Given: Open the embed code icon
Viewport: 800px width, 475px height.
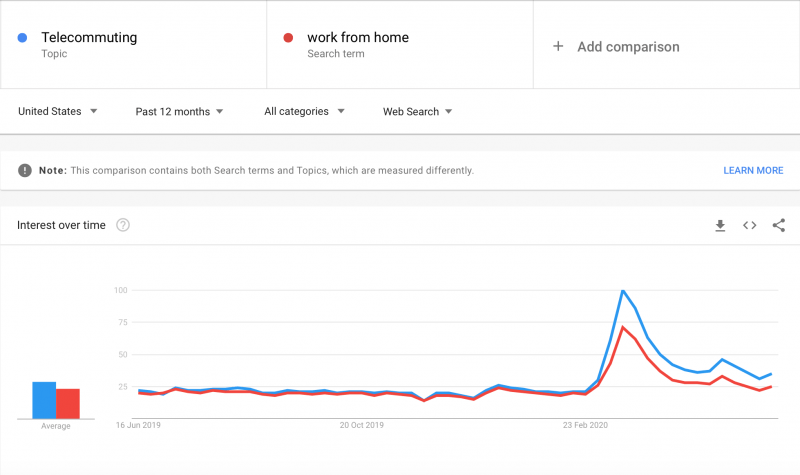Looking at the screenshot, I should (749, 225).
